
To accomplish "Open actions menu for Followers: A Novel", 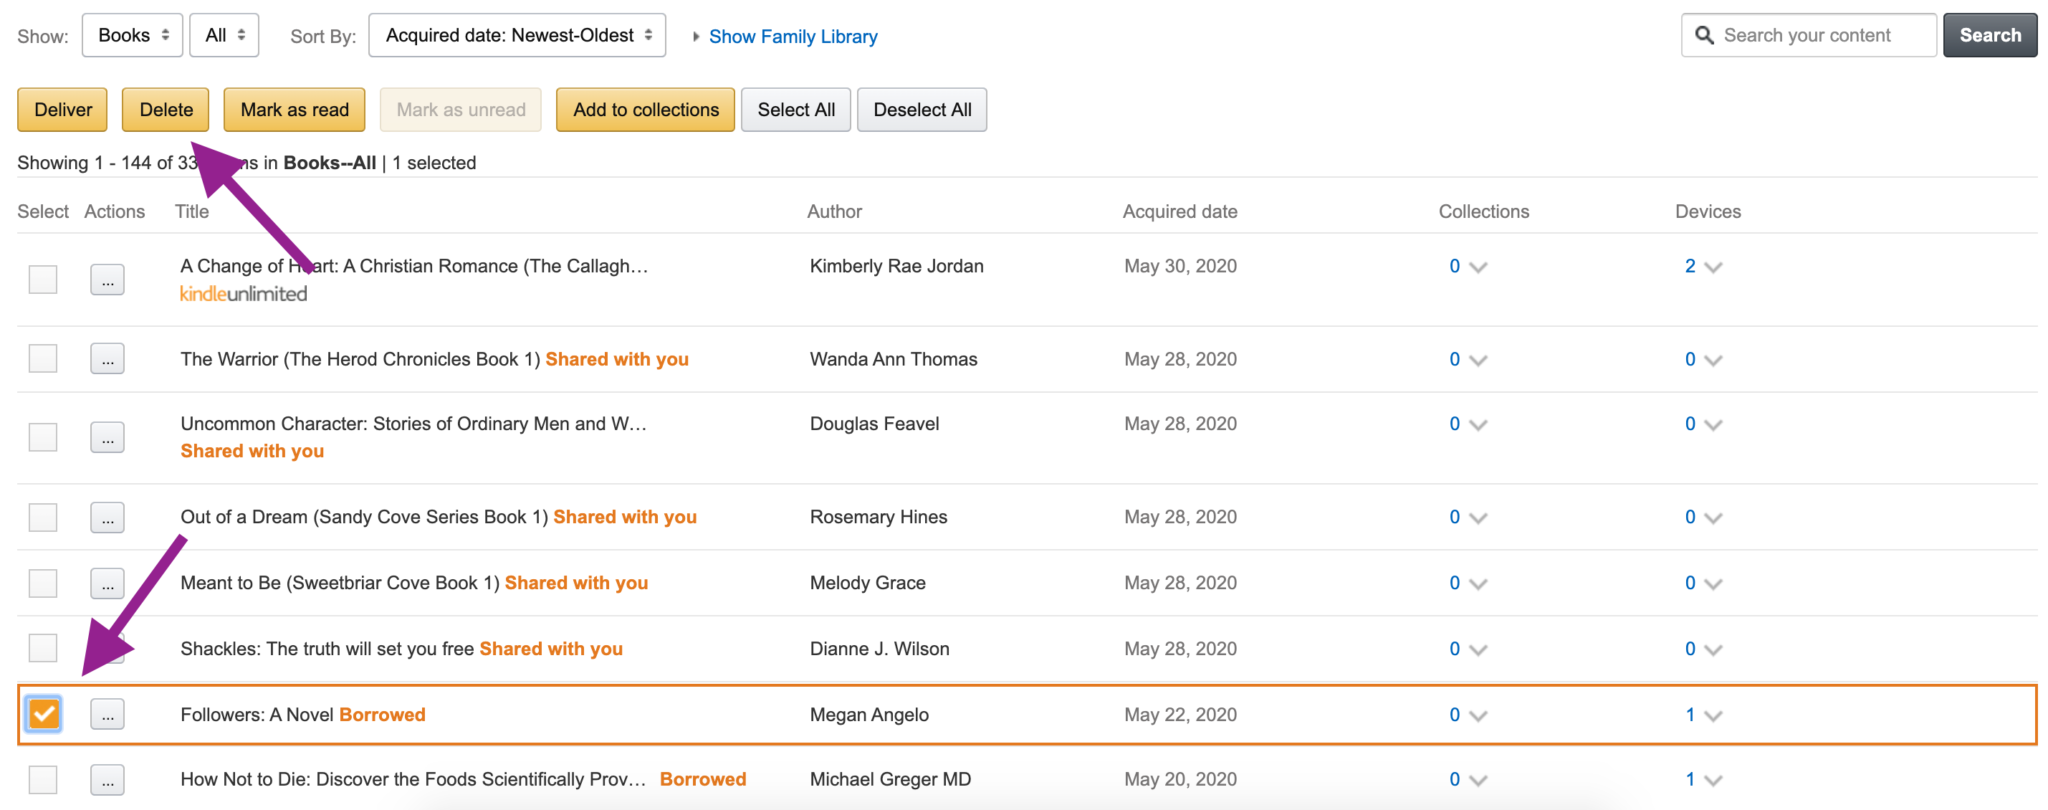I will pos(107,714).
